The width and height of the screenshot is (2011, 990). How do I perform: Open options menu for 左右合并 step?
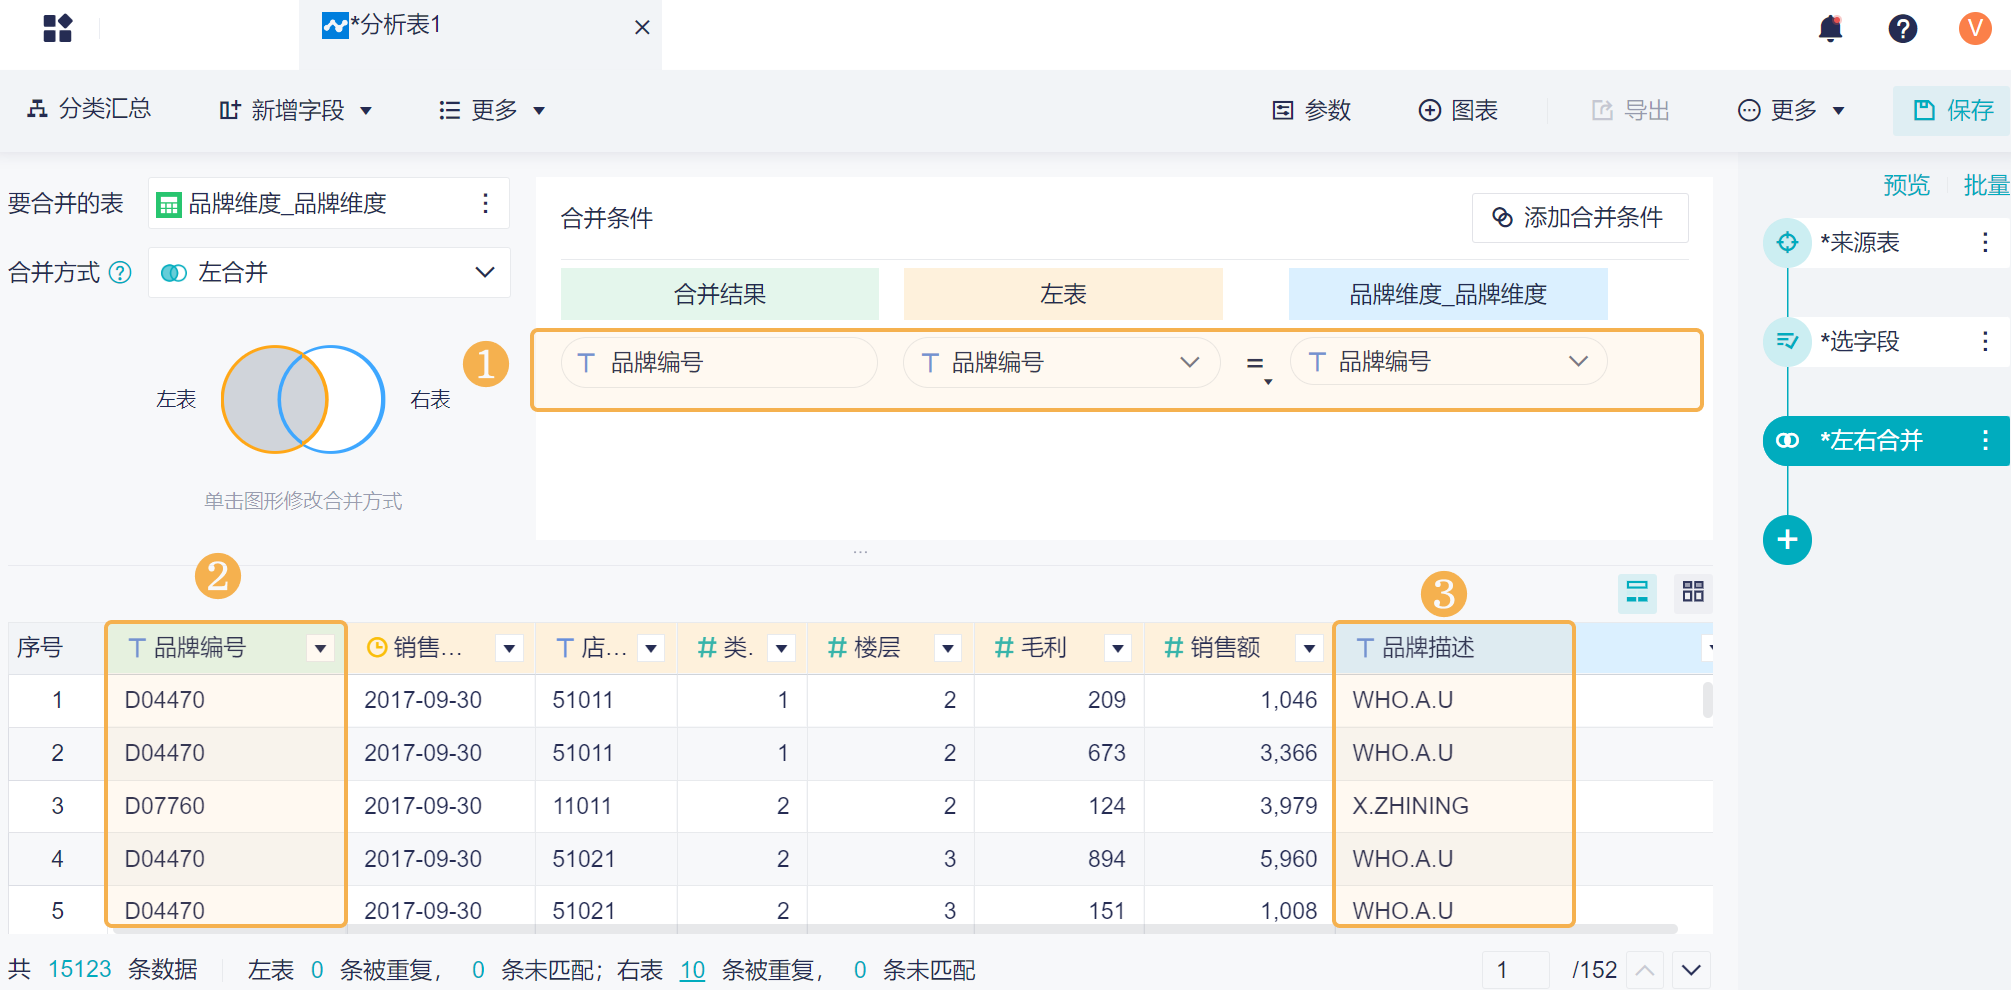(x=1985, y=440)
